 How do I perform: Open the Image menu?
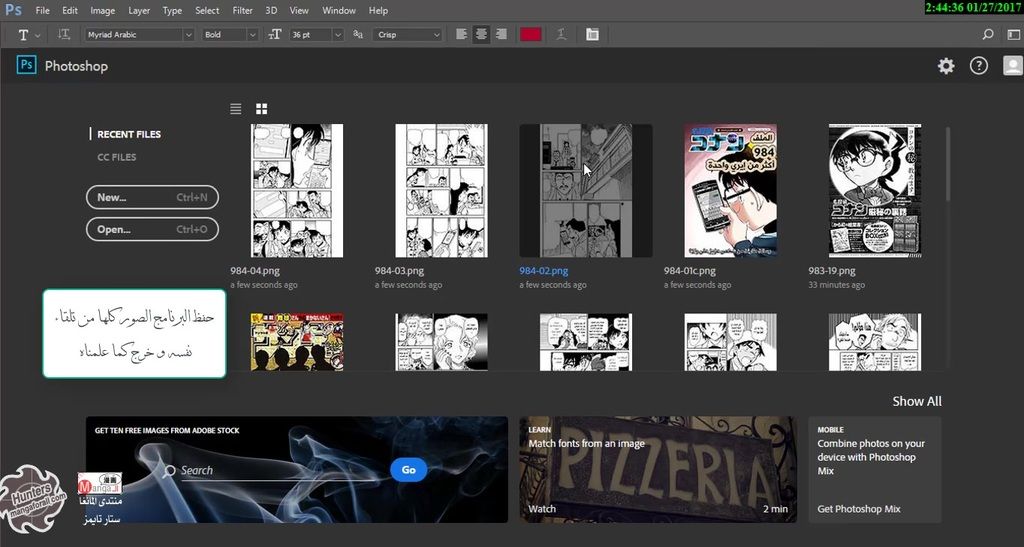[103, 10]
